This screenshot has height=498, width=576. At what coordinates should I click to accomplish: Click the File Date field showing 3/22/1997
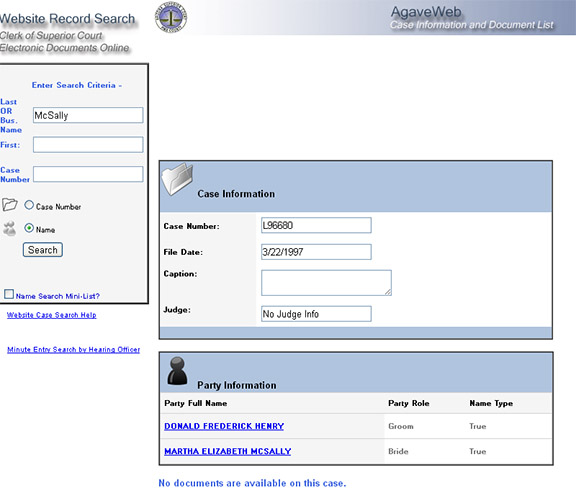pyautogui.click(x=316, y=252)
